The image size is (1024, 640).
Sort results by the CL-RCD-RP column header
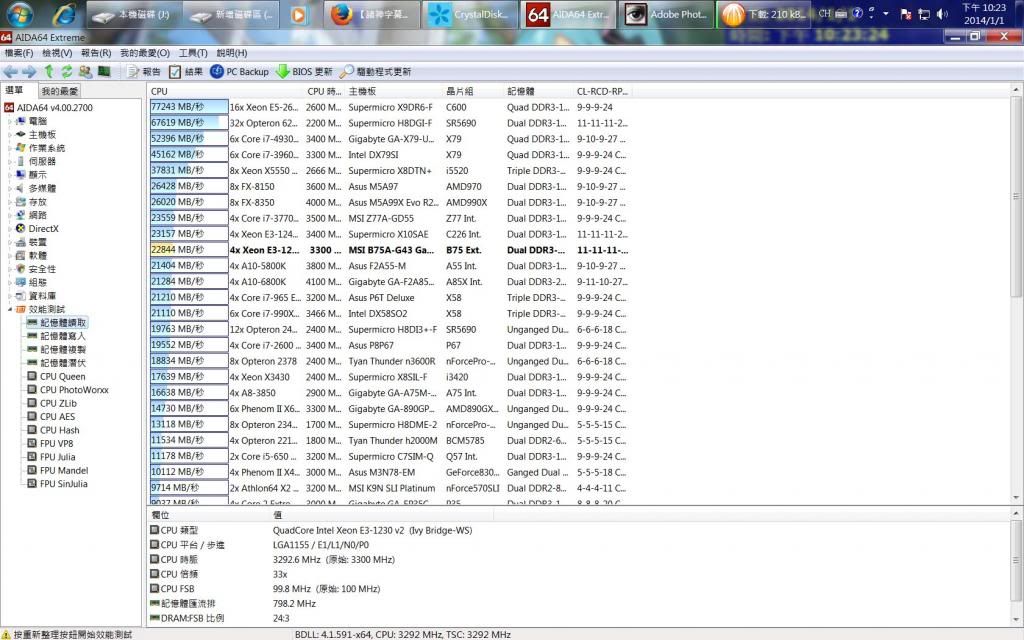pos(601,91)
